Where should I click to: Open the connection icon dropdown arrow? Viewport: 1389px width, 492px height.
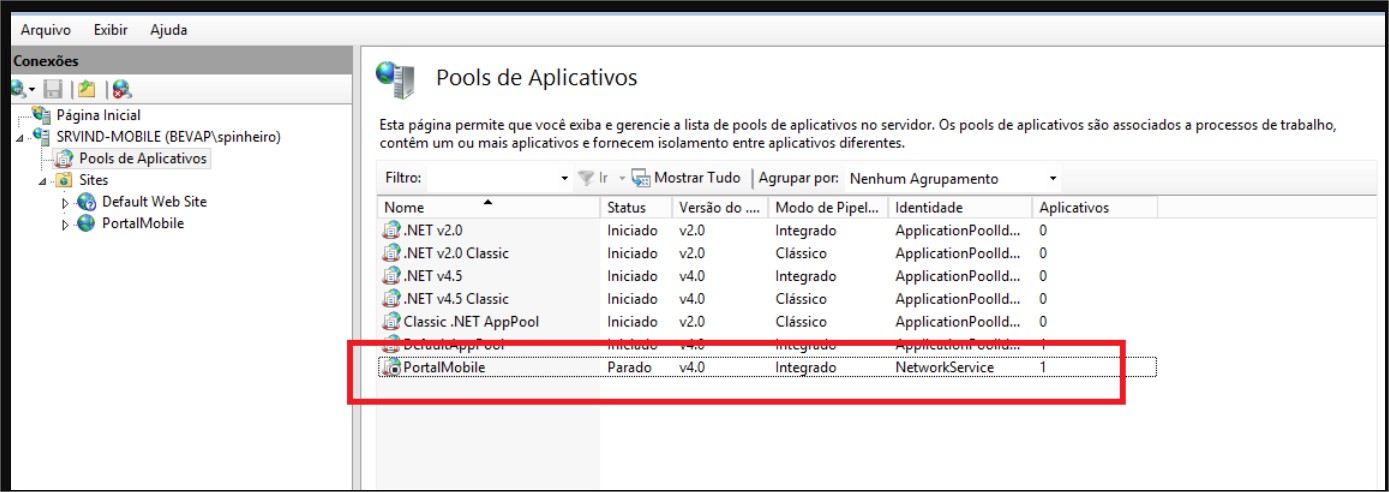click(x=32, y=90)
